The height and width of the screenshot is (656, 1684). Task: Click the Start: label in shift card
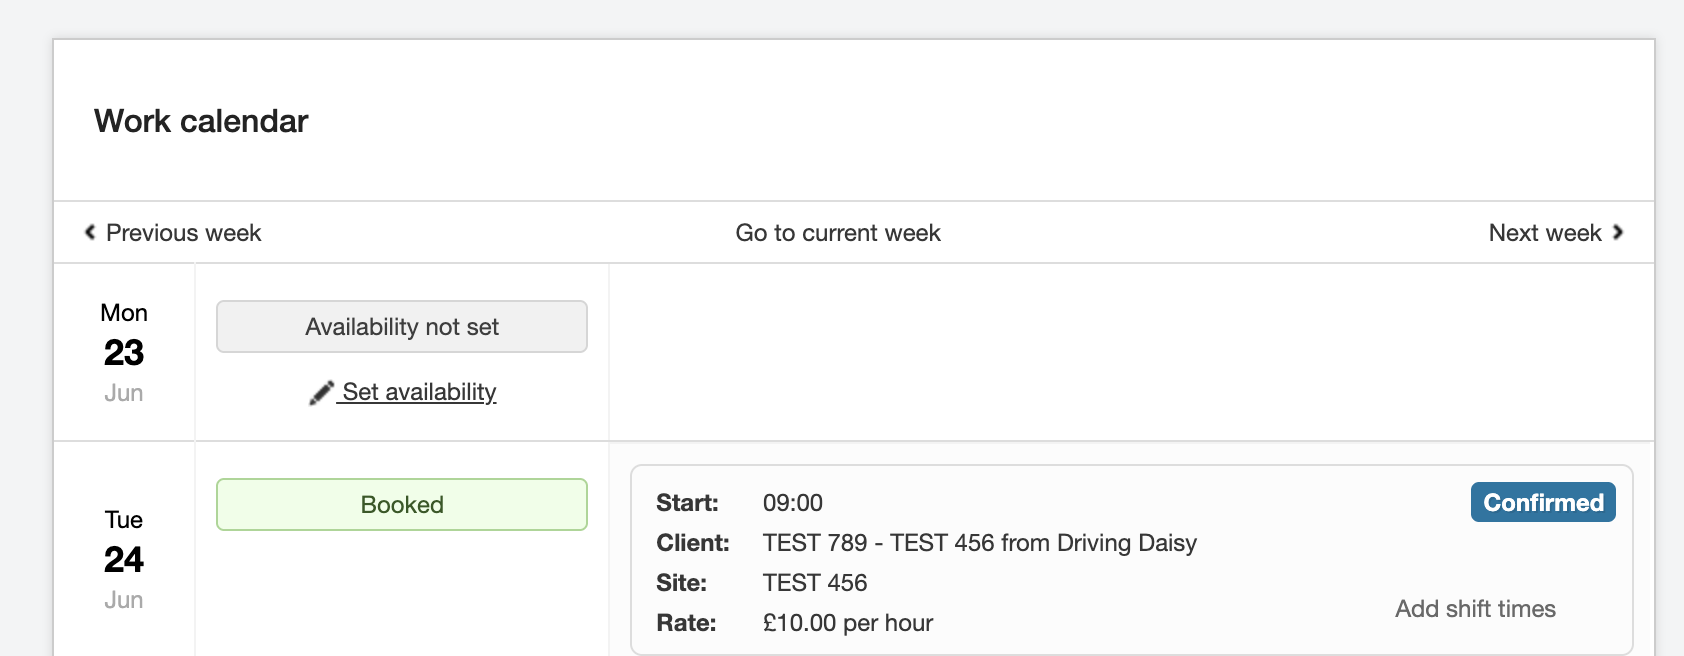(x=687, y=503)
